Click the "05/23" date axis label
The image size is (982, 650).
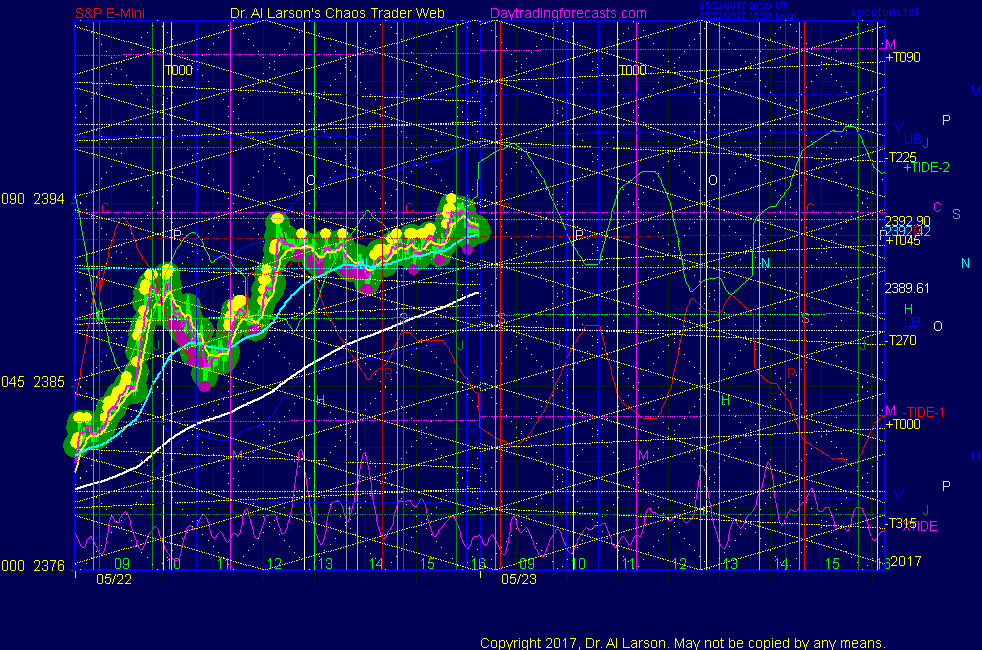(x=519, y=579)
